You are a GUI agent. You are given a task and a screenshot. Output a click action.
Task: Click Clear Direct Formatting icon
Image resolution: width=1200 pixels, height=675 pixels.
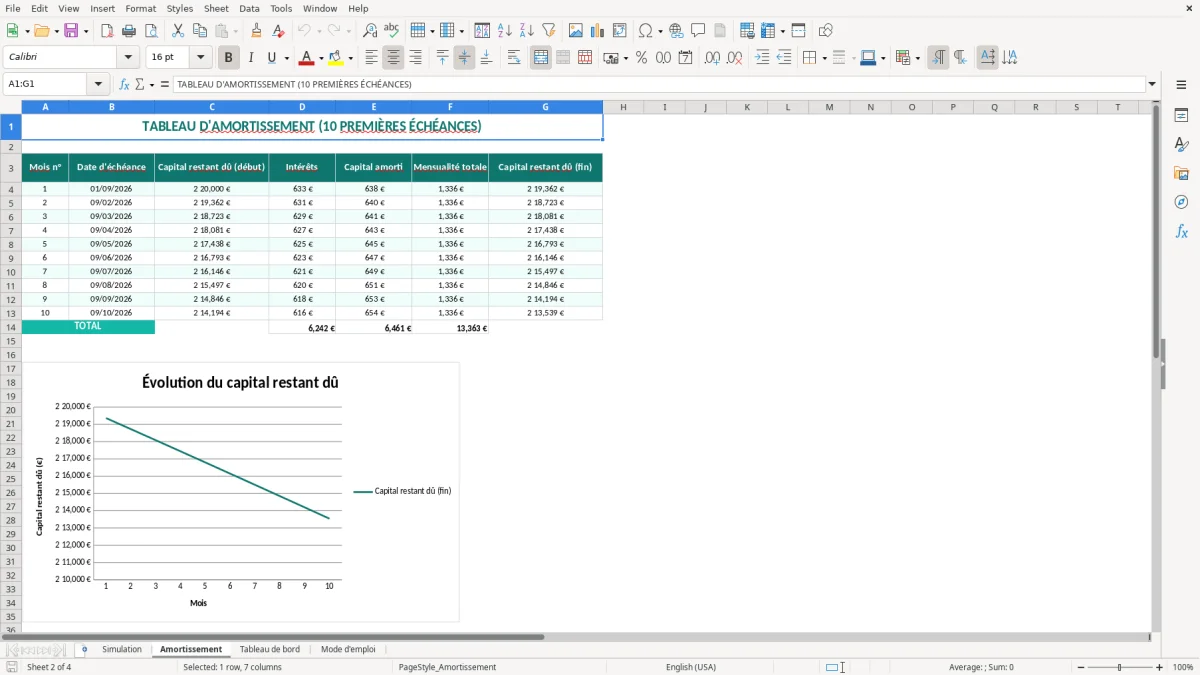279,31
